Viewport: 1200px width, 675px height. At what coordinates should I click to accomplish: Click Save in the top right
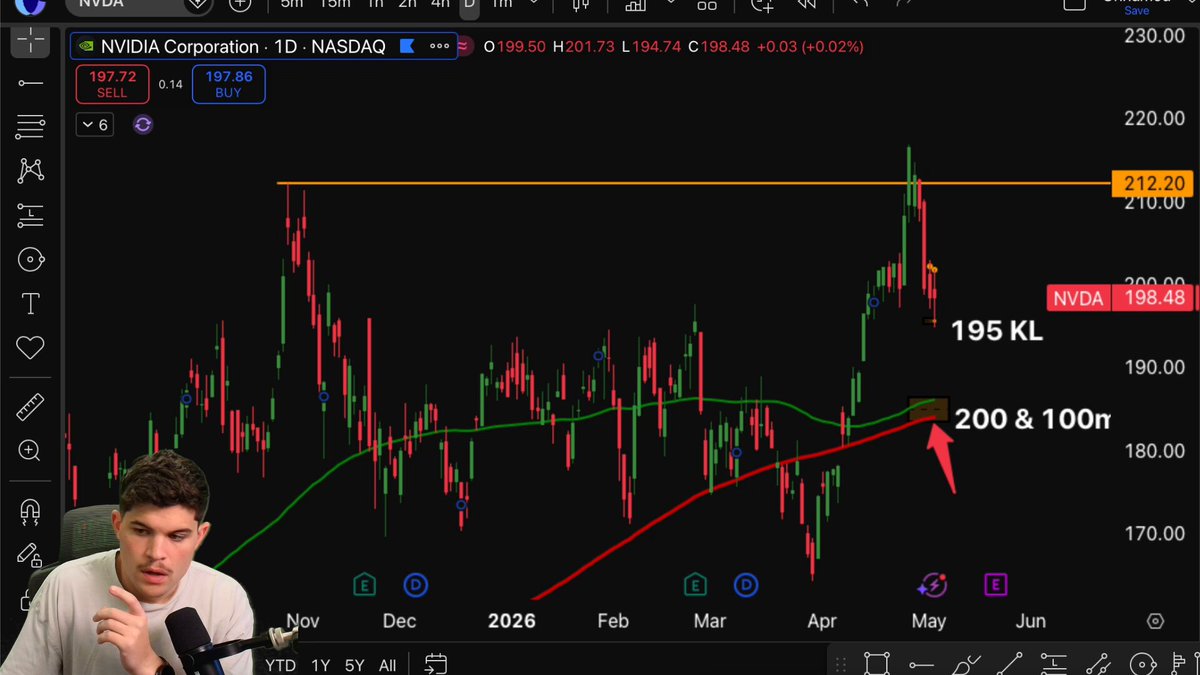[x=1137, y=10]
